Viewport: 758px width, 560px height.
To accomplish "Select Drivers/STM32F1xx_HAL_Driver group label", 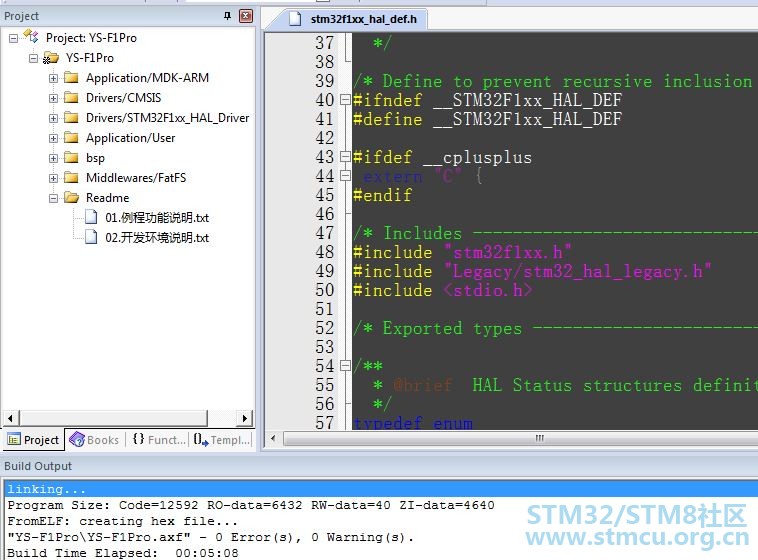I will point(168,118).
